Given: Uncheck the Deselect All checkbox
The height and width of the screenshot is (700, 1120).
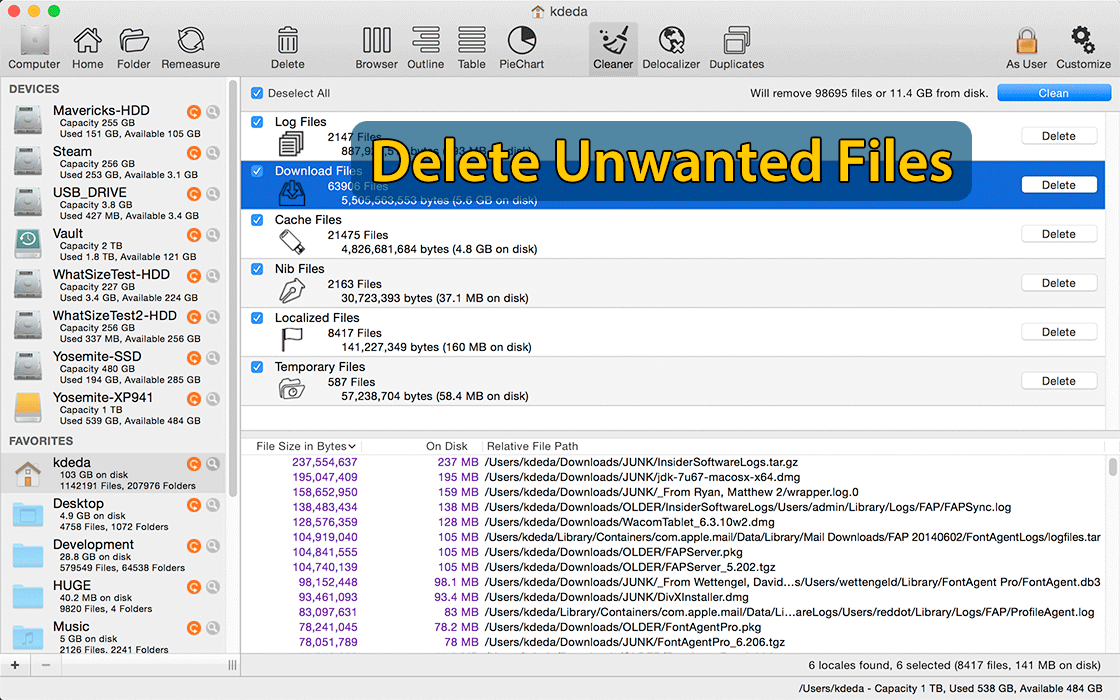Looking at the screenshot, I should 257,93.
